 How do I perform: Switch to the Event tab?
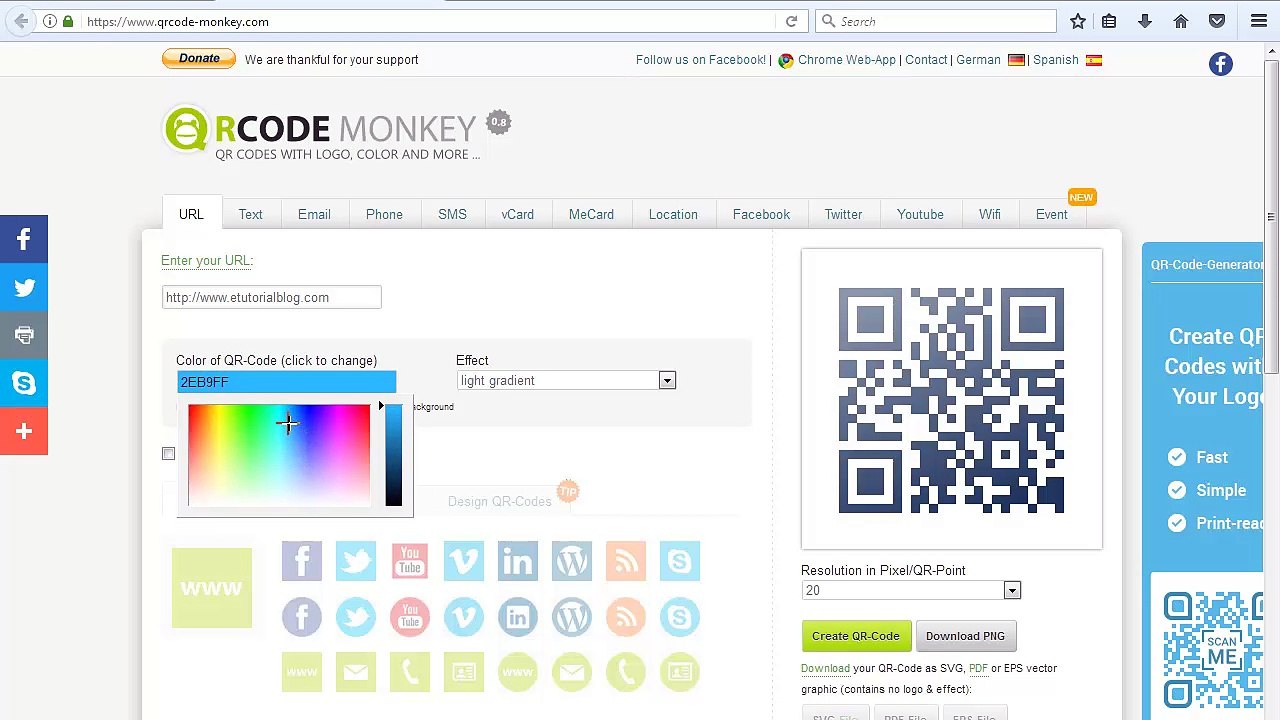point(1052,214)
